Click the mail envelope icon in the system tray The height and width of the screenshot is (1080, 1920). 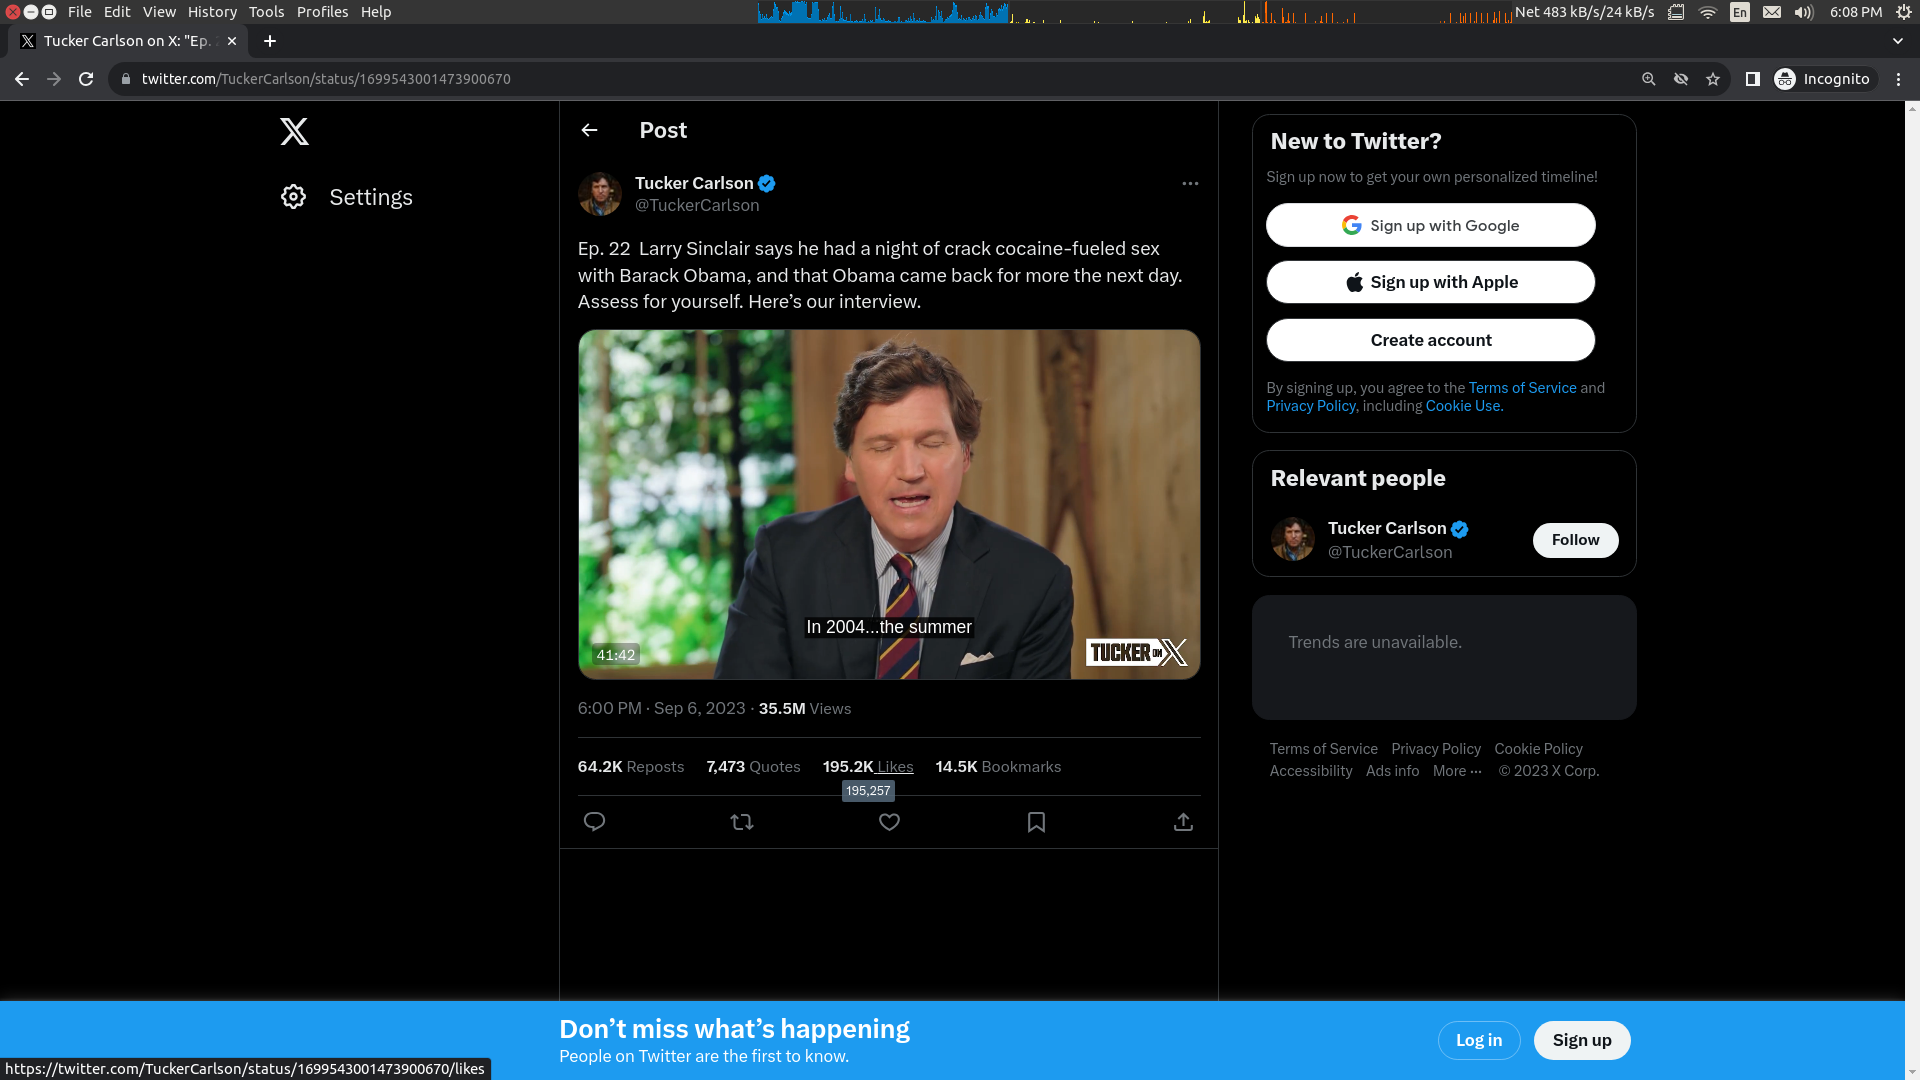click(1772, 12)
